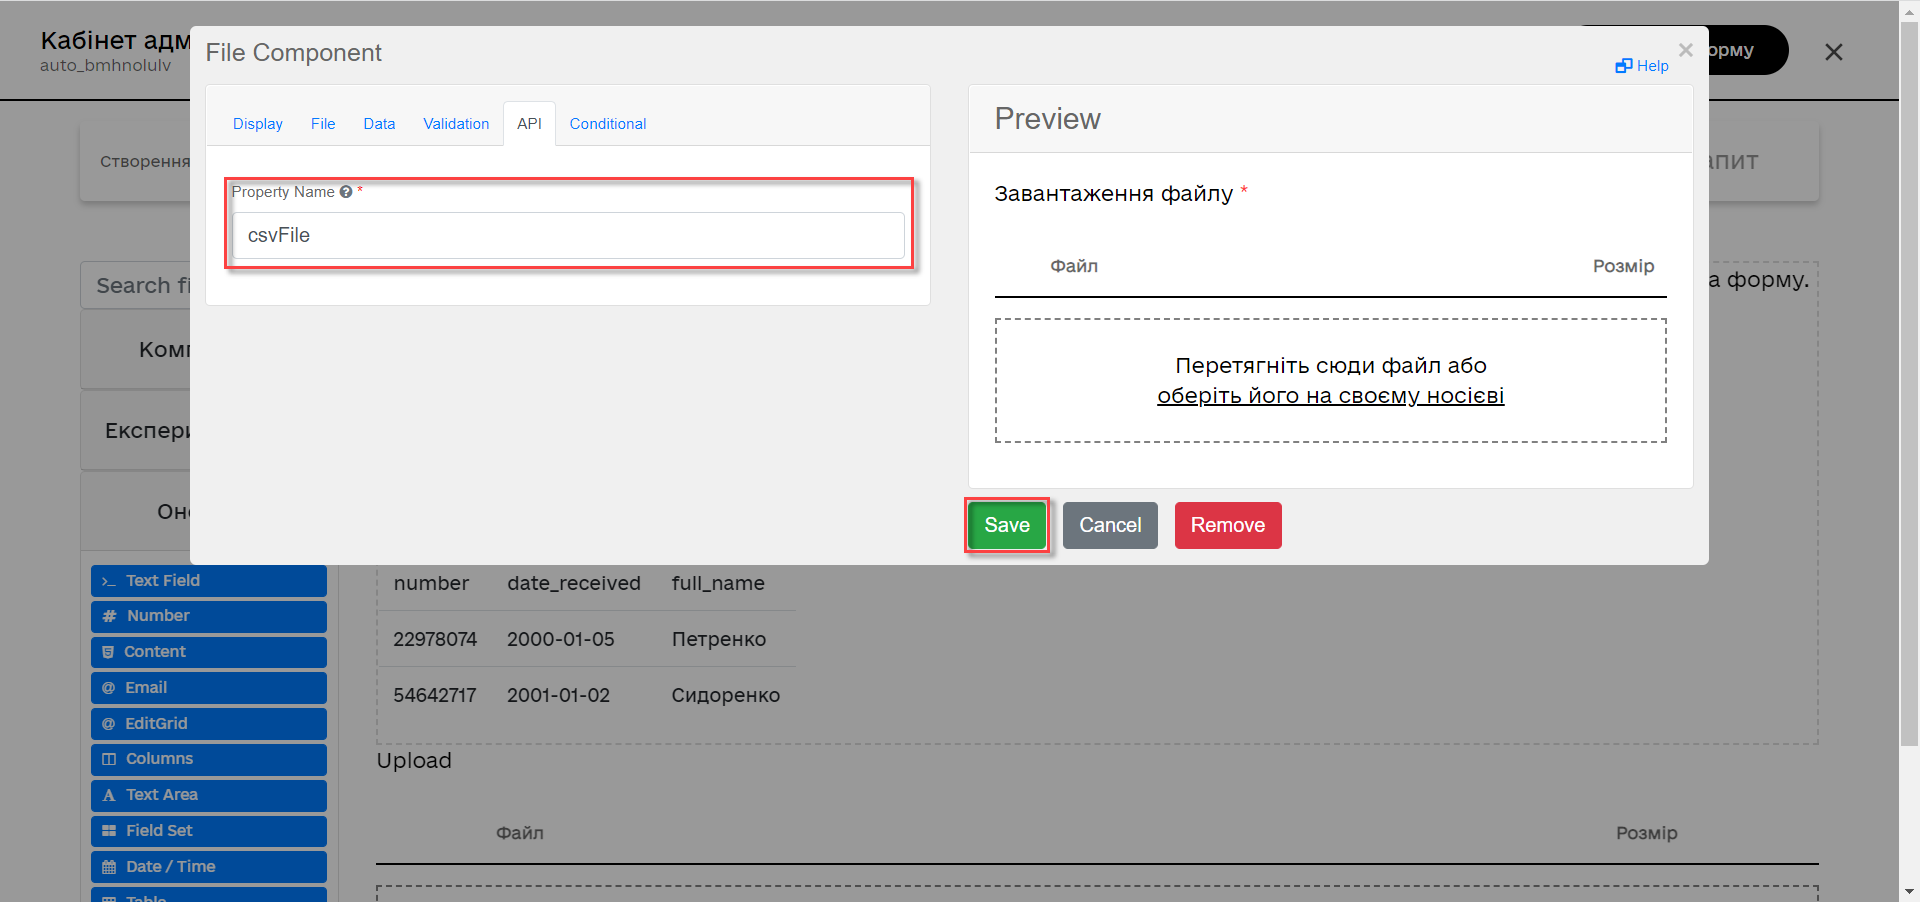Image resolution: width=1920 pixels, height=902 pixels.
Task: Click the Upload label in the form
Action: (414, 761)
